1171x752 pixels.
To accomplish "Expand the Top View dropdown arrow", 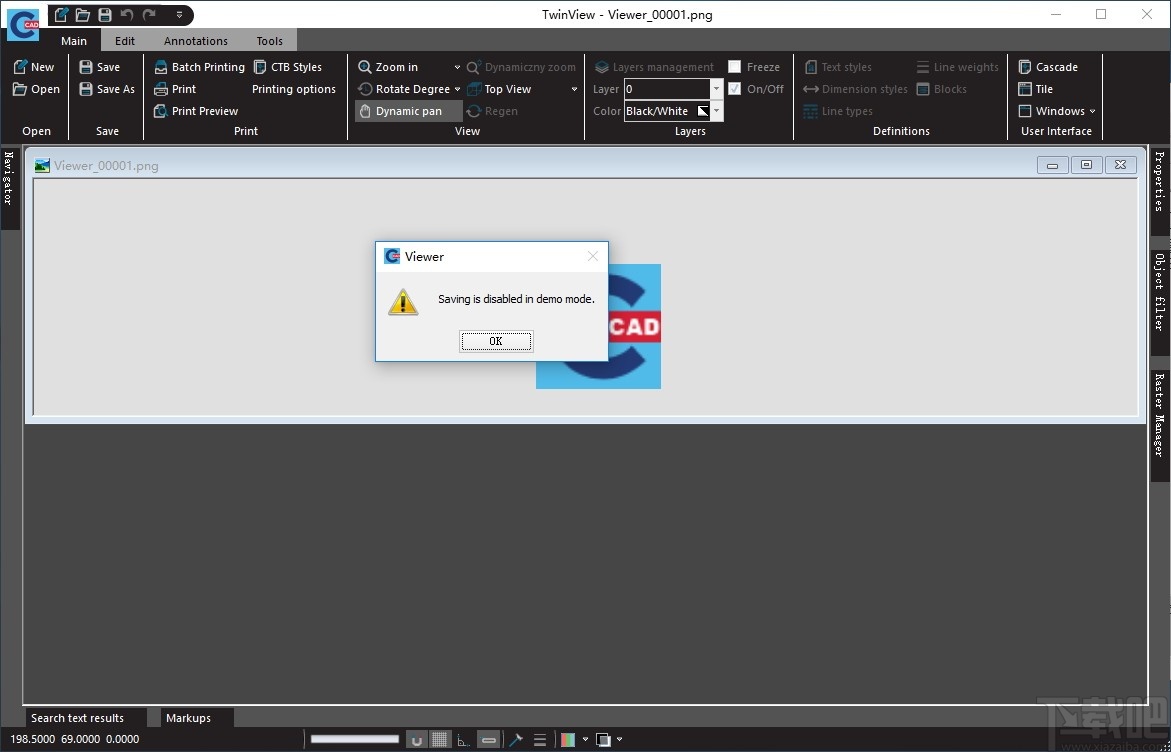I will click(574, 89).
